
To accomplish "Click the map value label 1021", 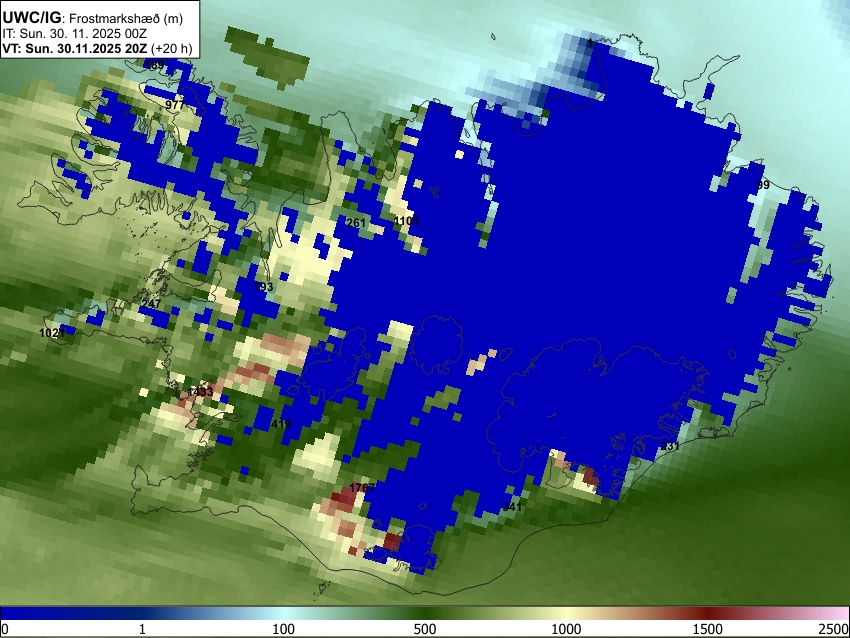I will coord(52,333).
